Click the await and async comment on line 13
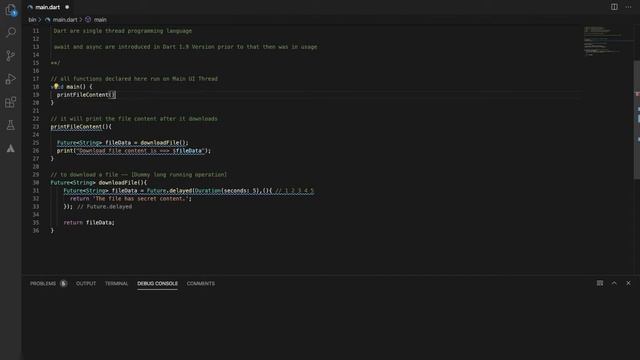This screenshot has height=360, width=640. click(185, 47)
